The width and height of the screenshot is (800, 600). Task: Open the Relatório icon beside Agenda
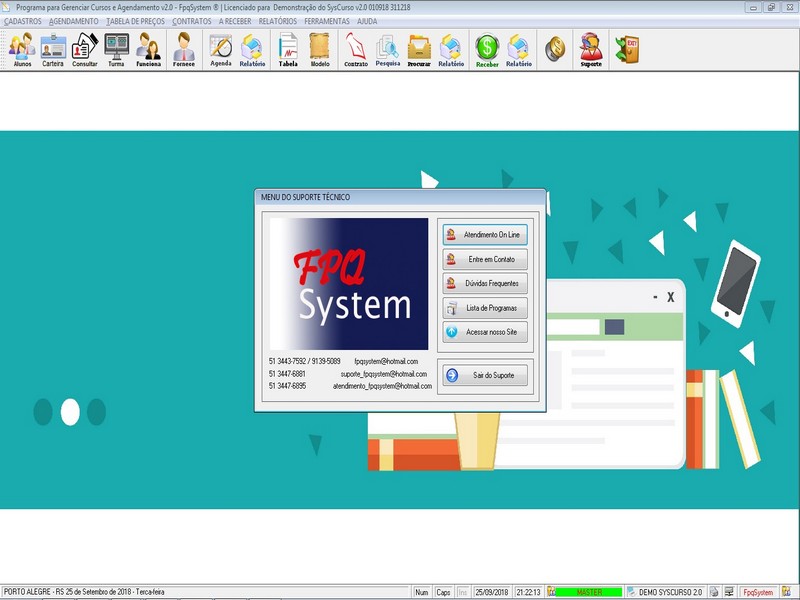pos(252,50)
